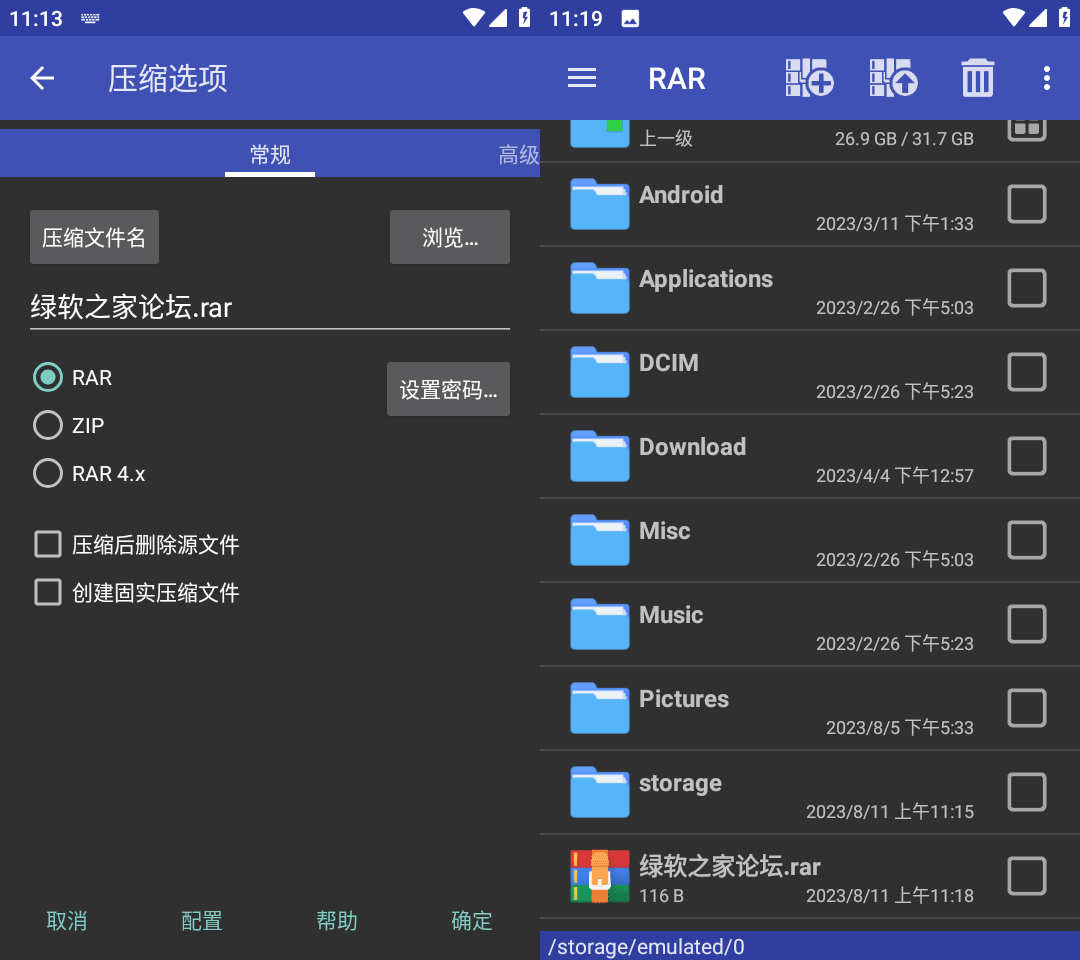Screen dimensions: 1080x960
Task: Switch to the 高级 tab
Action: click(x=518, y=155)
